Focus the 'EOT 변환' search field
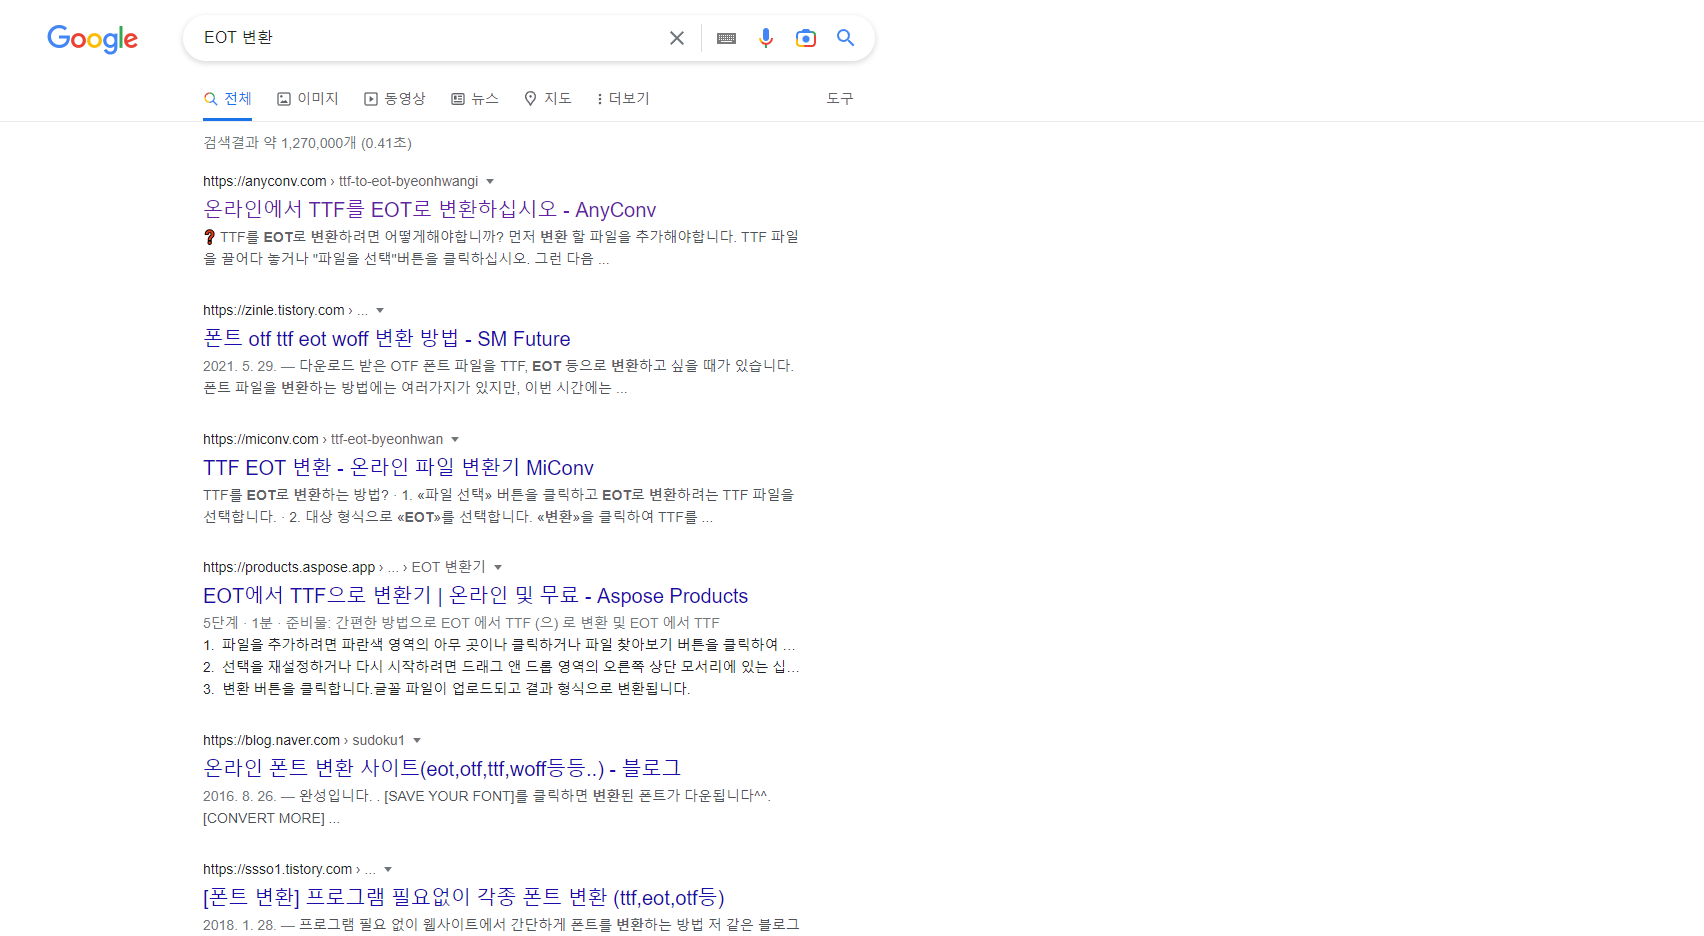Viewport: 1704px width, 936px height. coord(430,38)
